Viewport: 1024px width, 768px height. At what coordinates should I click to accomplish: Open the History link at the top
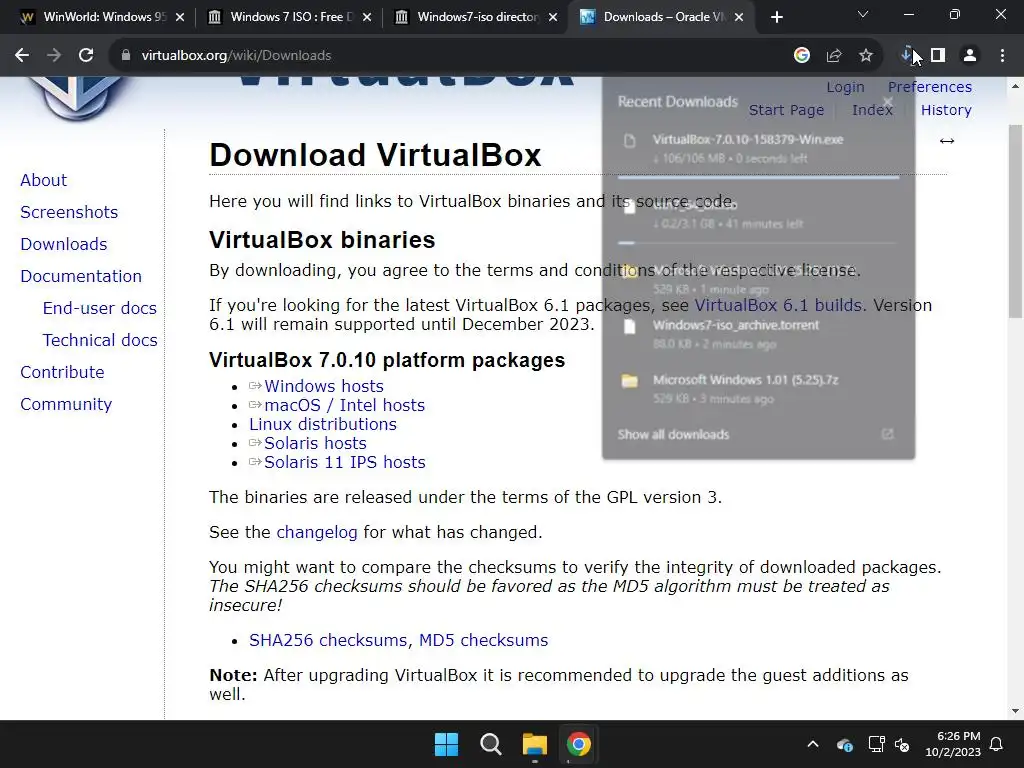[946, 110]
